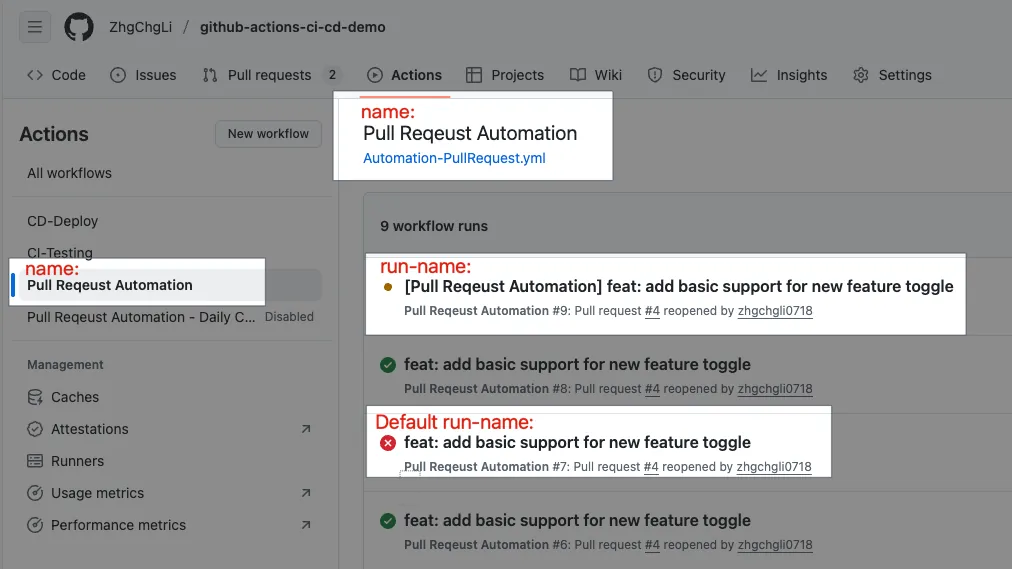Screen dimensions: 1012x569
Task: Open the hamburger navigation menu
Action: point(35,27)
